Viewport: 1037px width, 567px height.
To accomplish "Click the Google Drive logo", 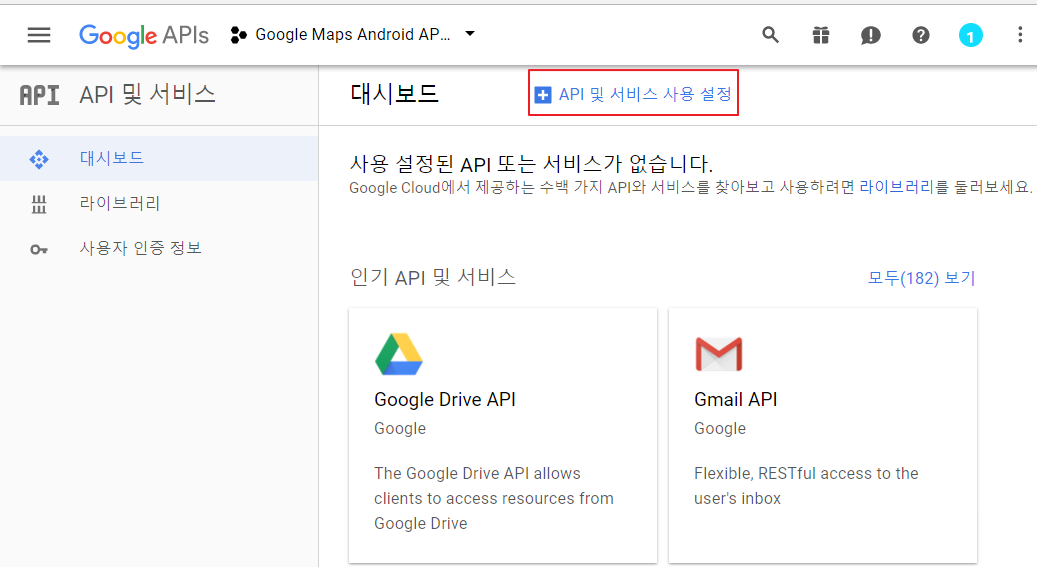I will (x=399, y=354).
